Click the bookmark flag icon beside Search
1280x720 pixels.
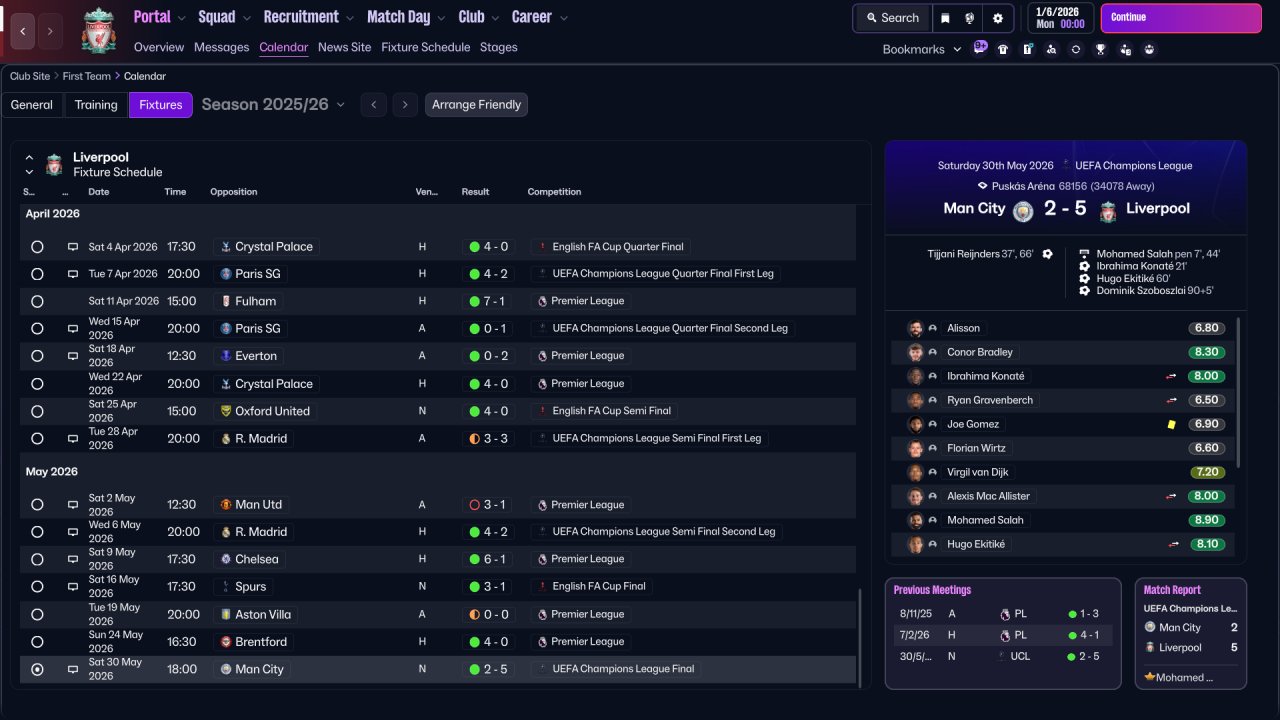946,18
